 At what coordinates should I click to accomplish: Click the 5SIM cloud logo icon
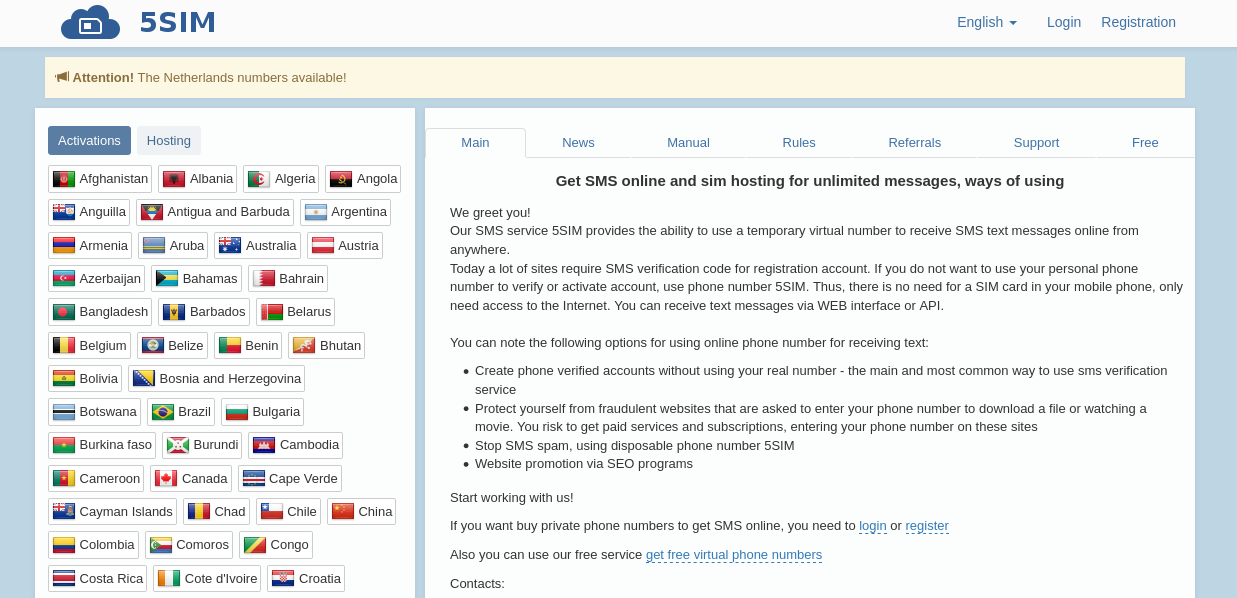(x=90, y=22)
